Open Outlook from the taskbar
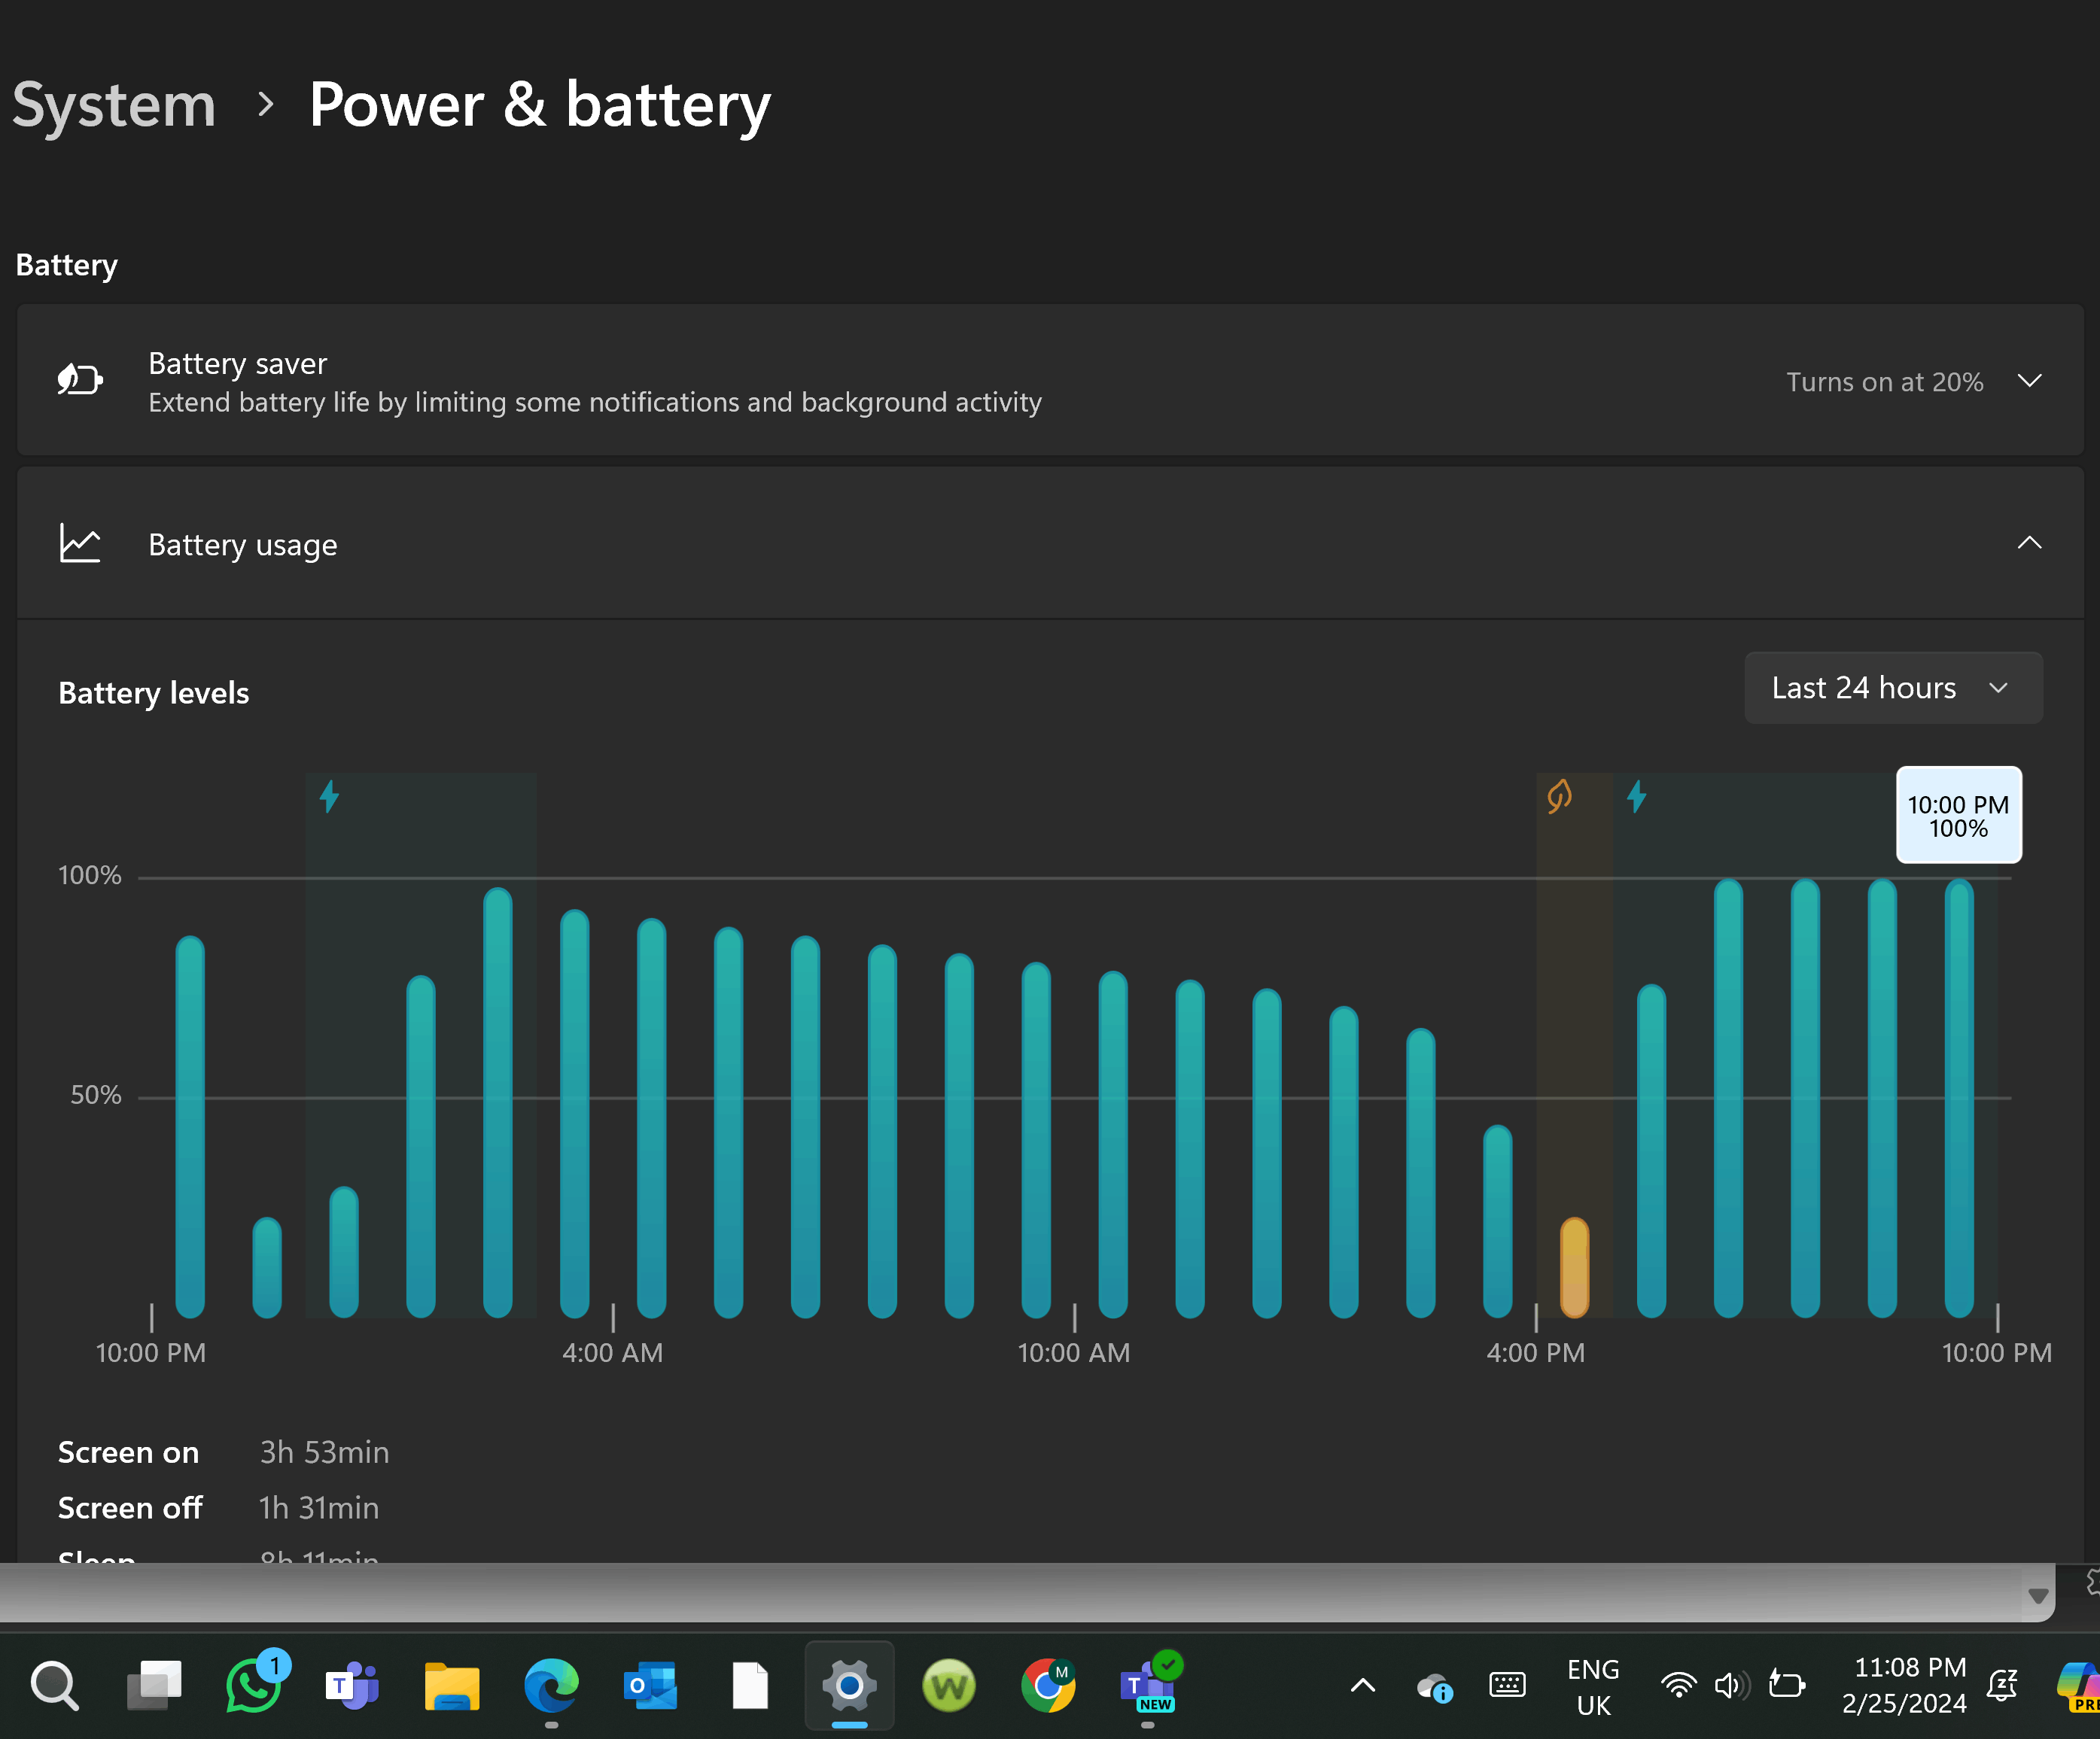The height and width of the screenshot is (1739, 2100). coord(650,1686)
